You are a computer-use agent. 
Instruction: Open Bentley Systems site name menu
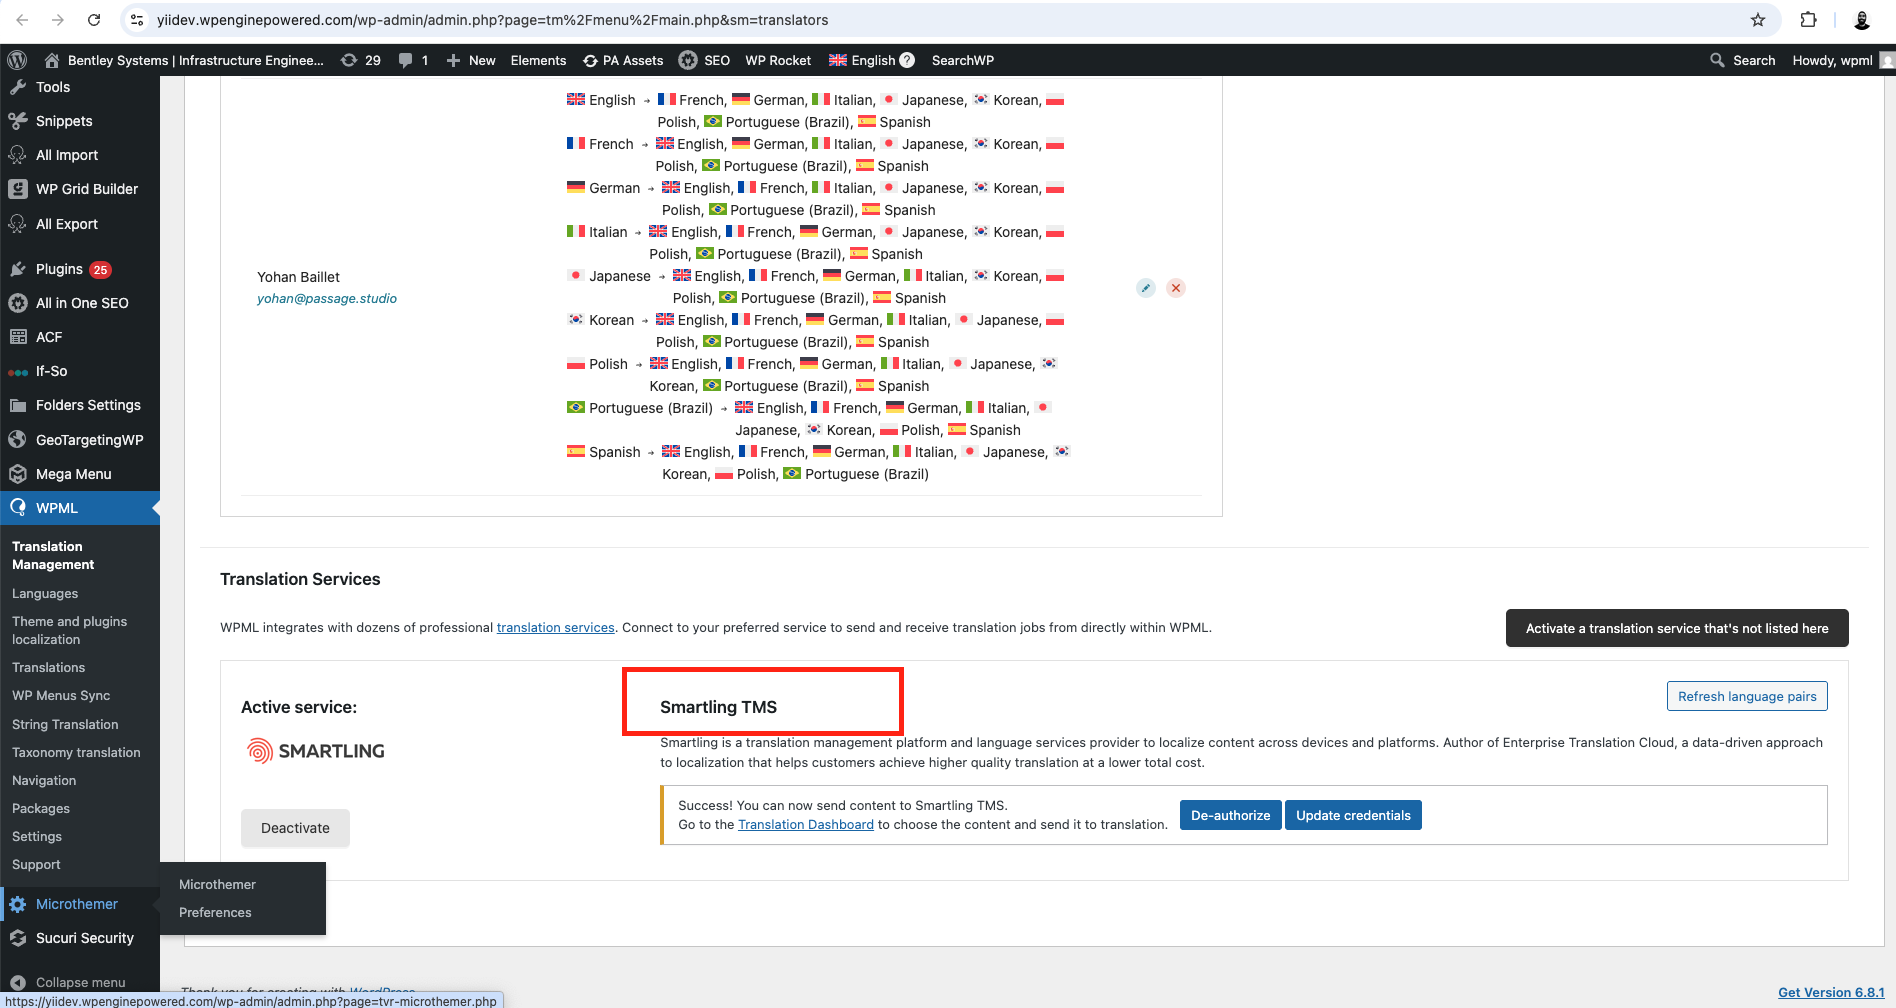click(x=184, y=60)
